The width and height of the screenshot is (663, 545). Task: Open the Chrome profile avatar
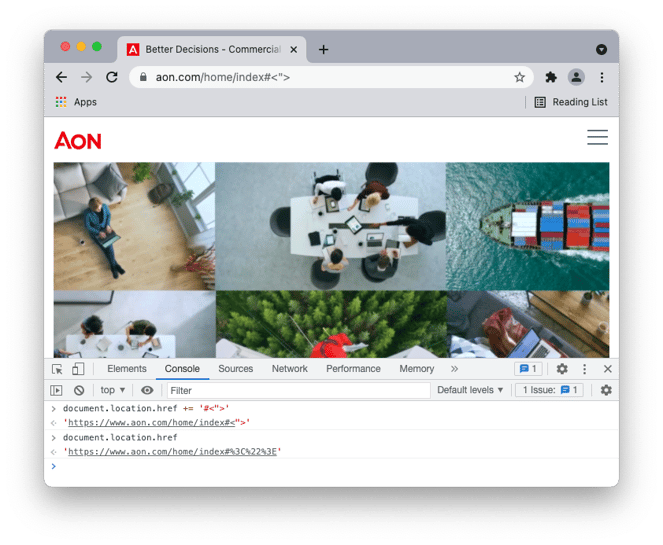click(x=576, y=77)
